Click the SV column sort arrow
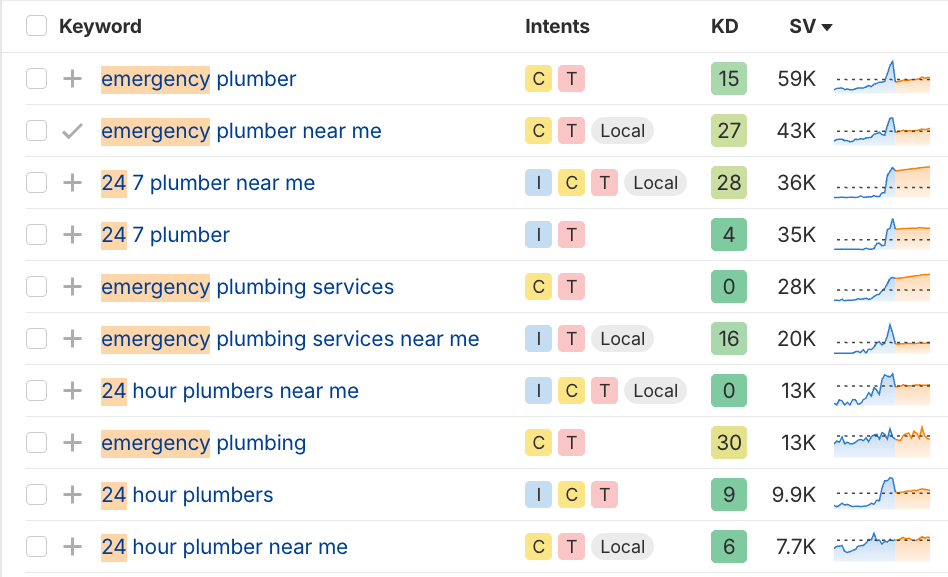Viewport: 948px width, 577px height. coord(826,27)
